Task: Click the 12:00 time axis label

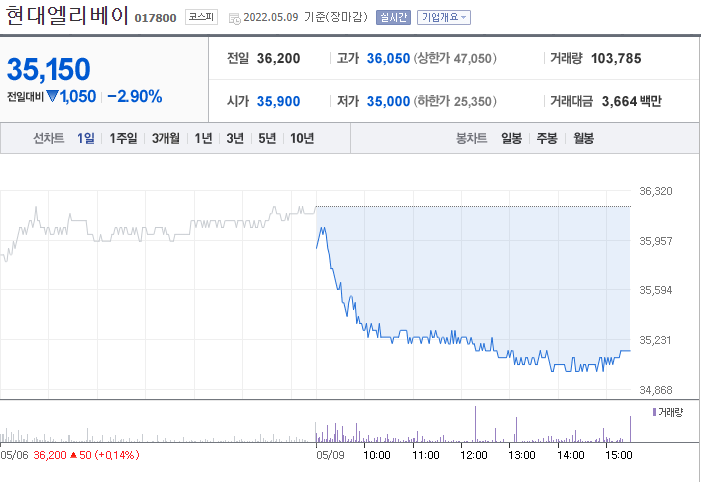Action: coord(473,455)
